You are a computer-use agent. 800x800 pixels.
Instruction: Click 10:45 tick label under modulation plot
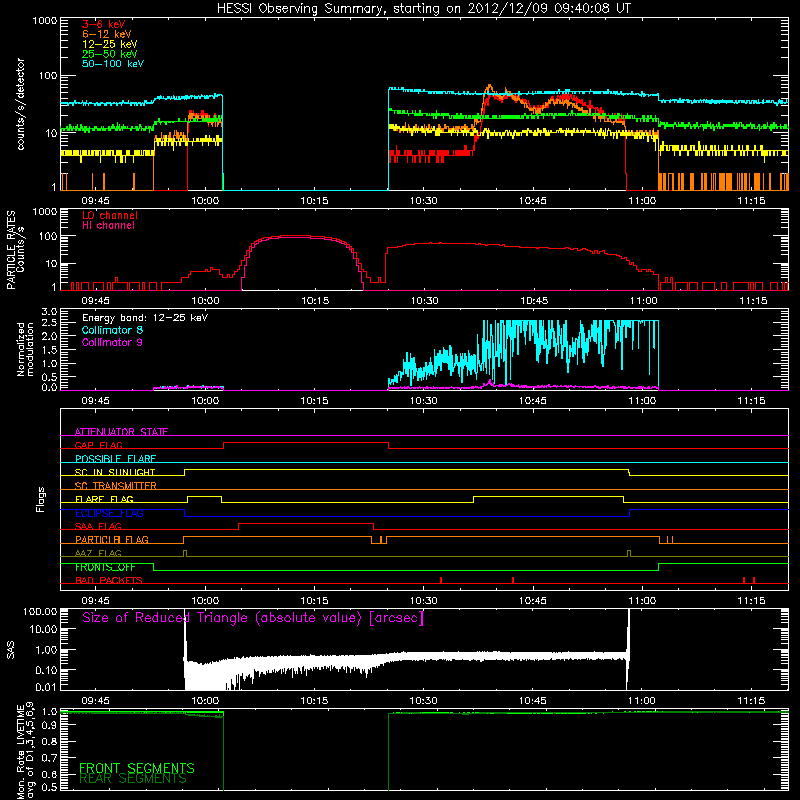[x=533, y=401]
